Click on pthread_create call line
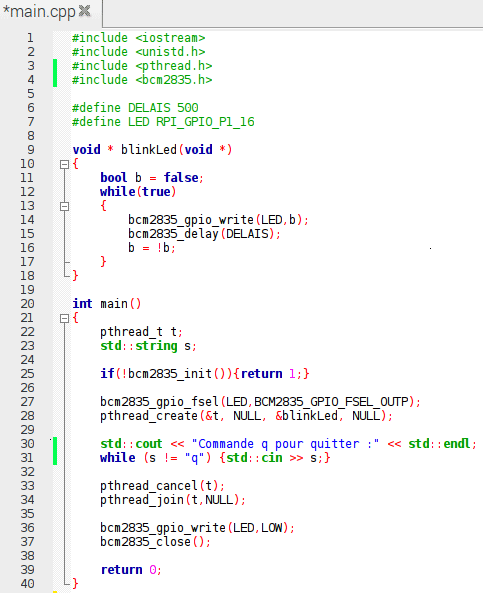This screenshot has height=593, width=483. 246,416
